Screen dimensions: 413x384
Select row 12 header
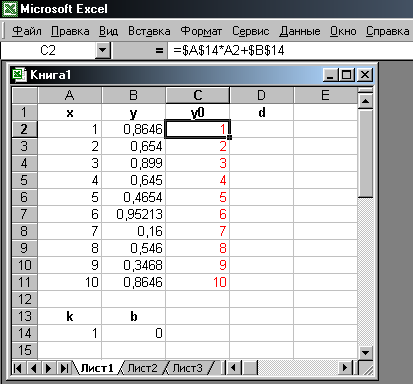(24, 299)
